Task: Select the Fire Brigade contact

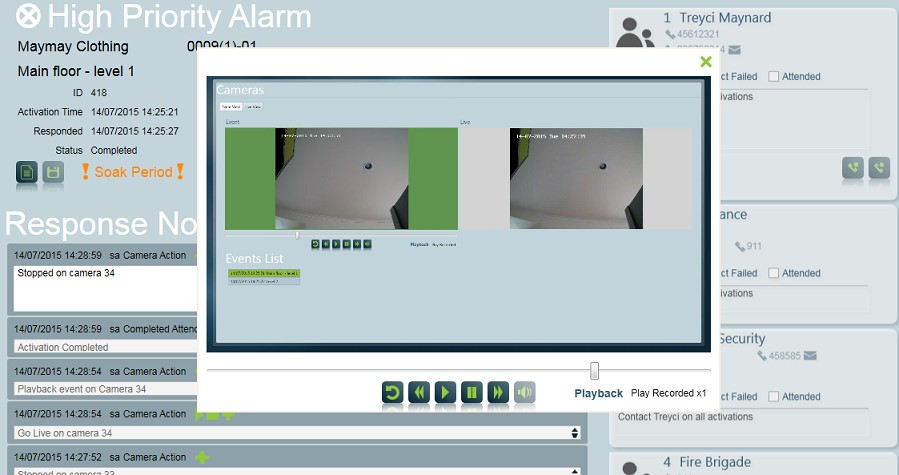Action: [x=715, y=462]
